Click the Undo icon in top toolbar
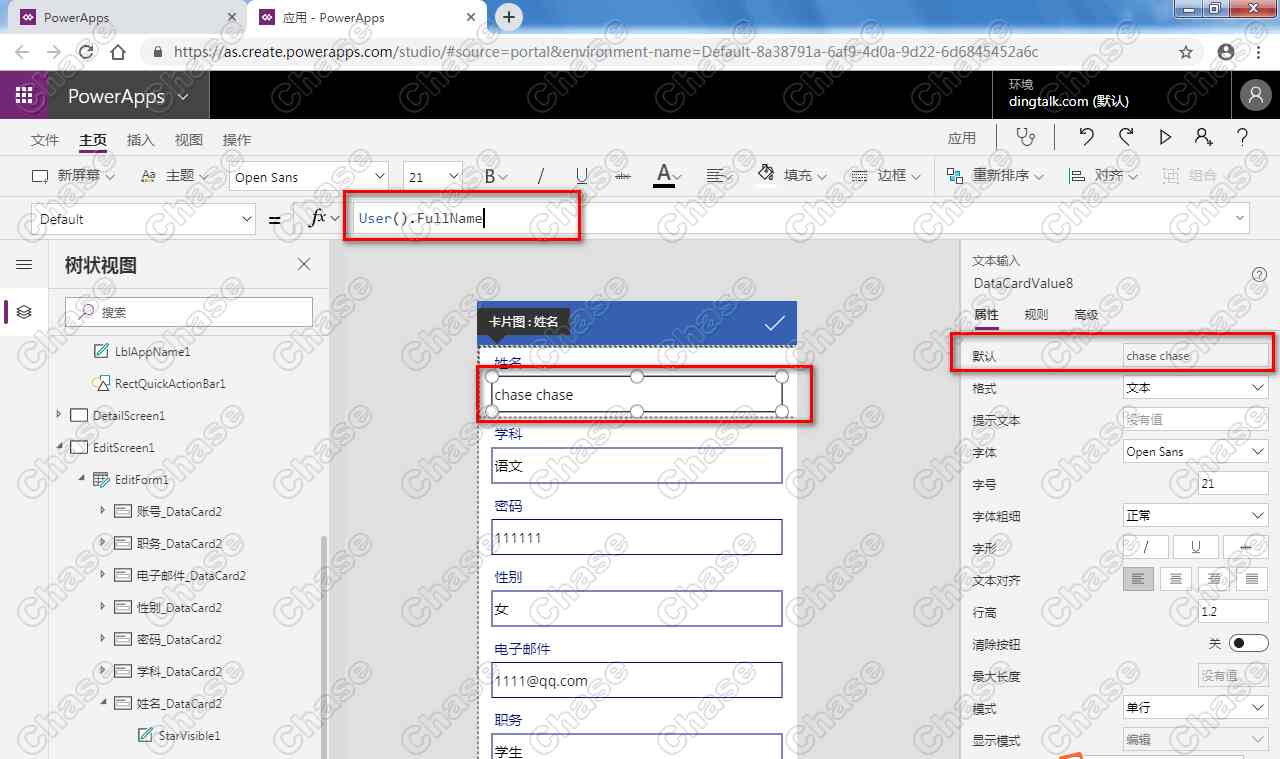 pyautogui.click(x=1086, y=137)
